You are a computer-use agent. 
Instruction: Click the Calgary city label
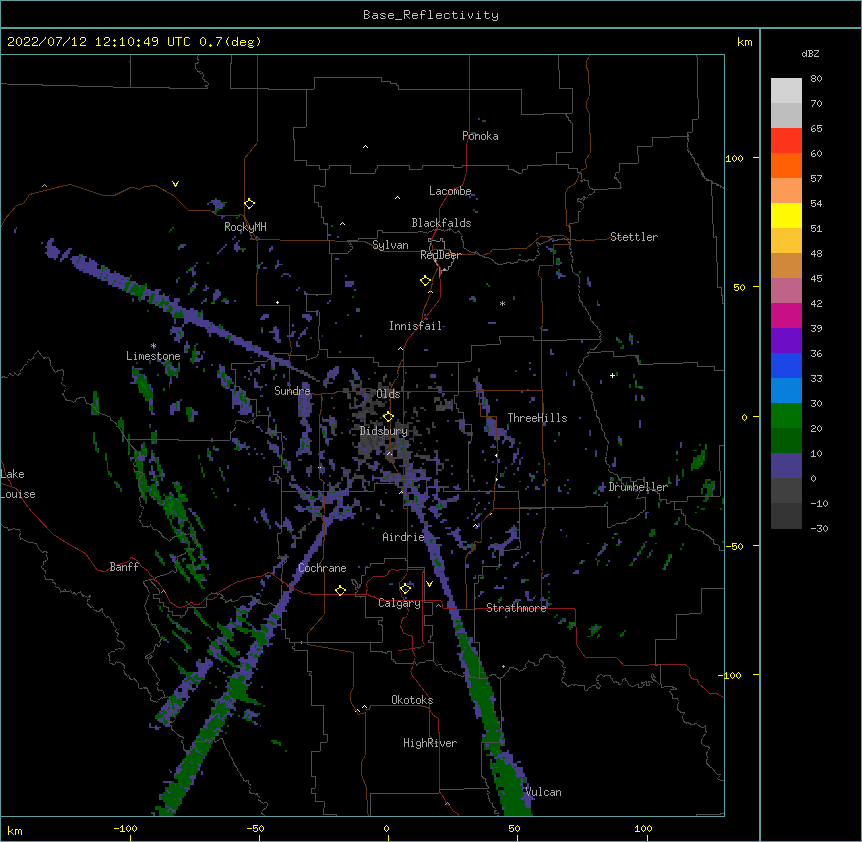[399, 603]
